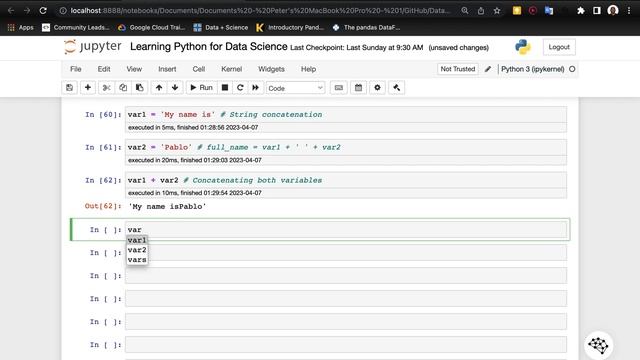This screenshot has height=360, width=640.
Task: Click the Python 3 (ipykernel) kernel name
Action: coord(532,69)
